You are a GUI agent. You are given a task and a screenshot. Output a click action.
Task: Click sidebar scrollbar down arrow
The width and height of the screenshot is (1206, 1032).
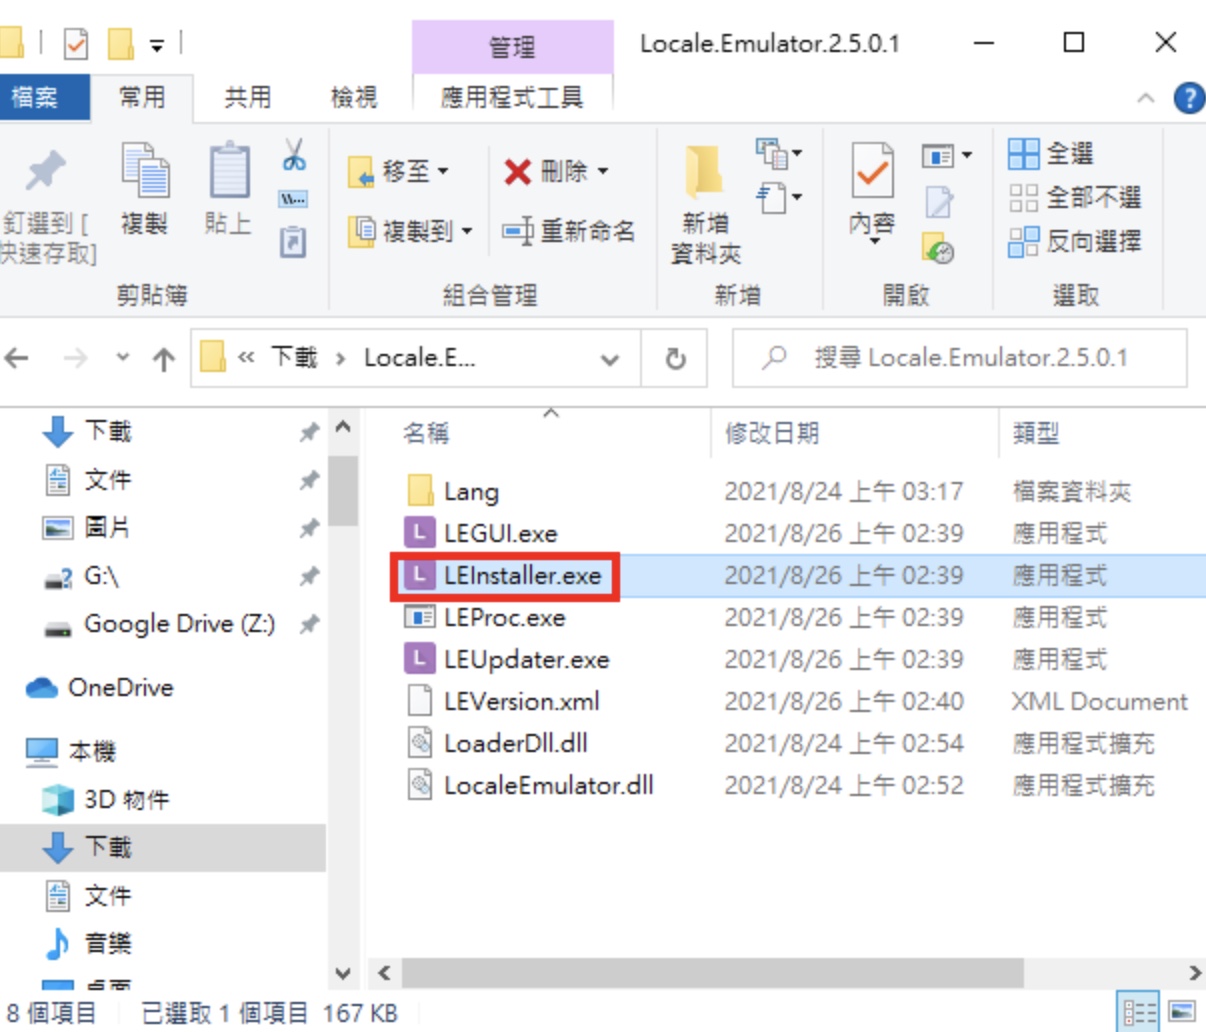coord(343,973)
